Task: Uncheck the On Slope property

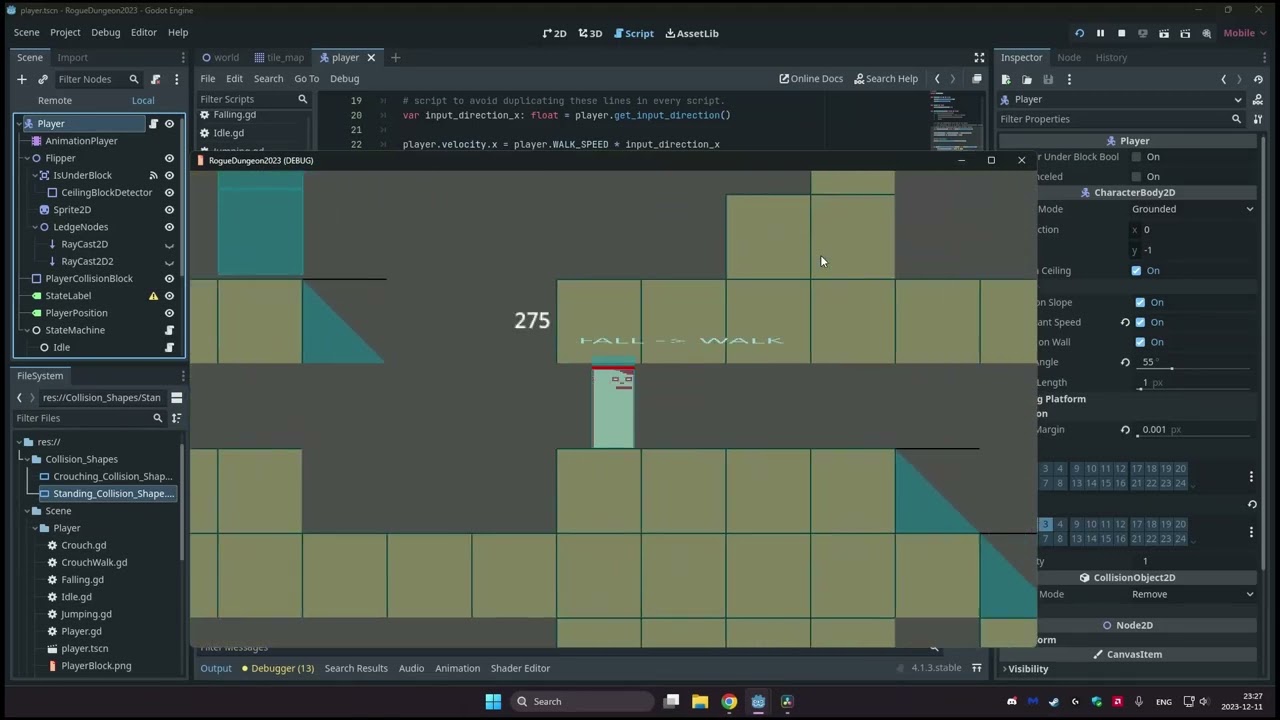Action: point(1140,302)
